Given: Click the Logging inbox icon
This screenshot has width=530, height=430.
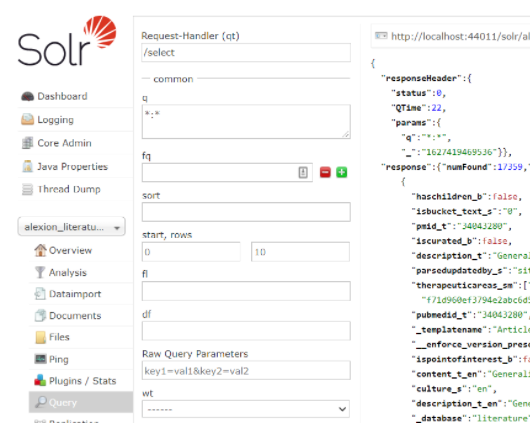Looking at the screenshot, I should tap(27, 119).
